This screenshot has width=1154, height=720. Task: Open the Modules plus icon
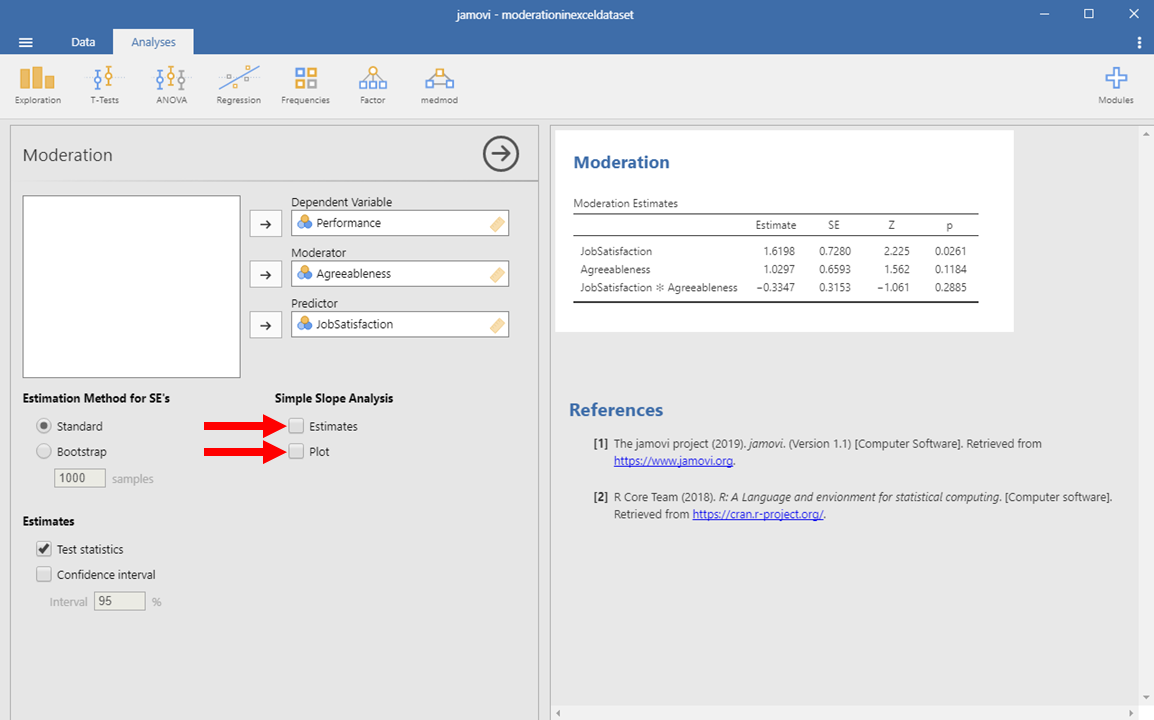tap(1115, 84)
